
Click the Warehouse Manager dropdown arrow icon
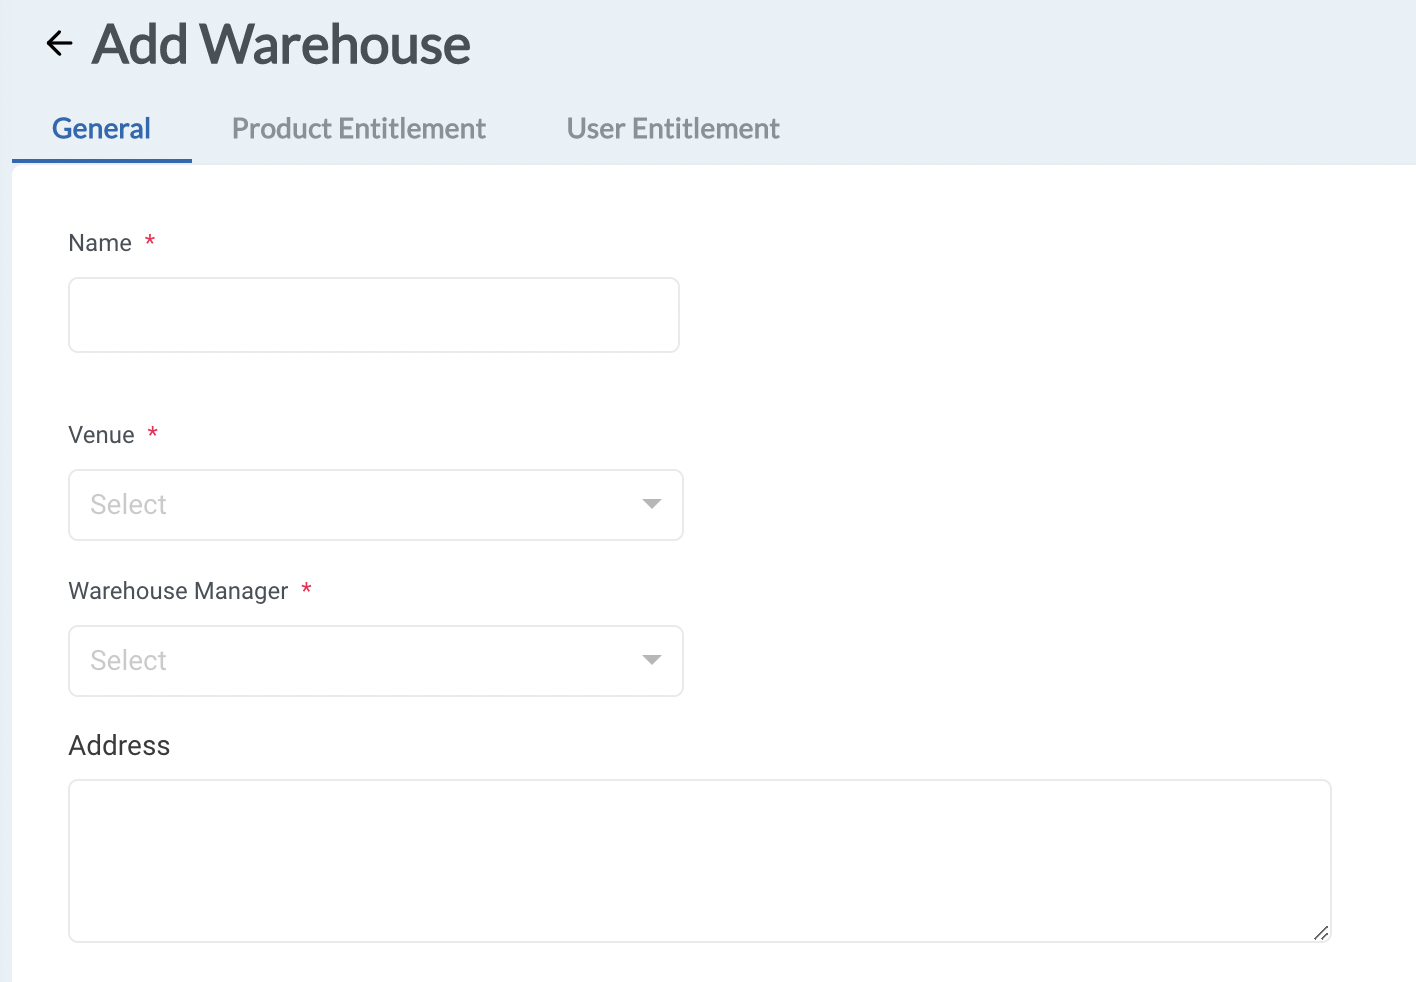651,660
